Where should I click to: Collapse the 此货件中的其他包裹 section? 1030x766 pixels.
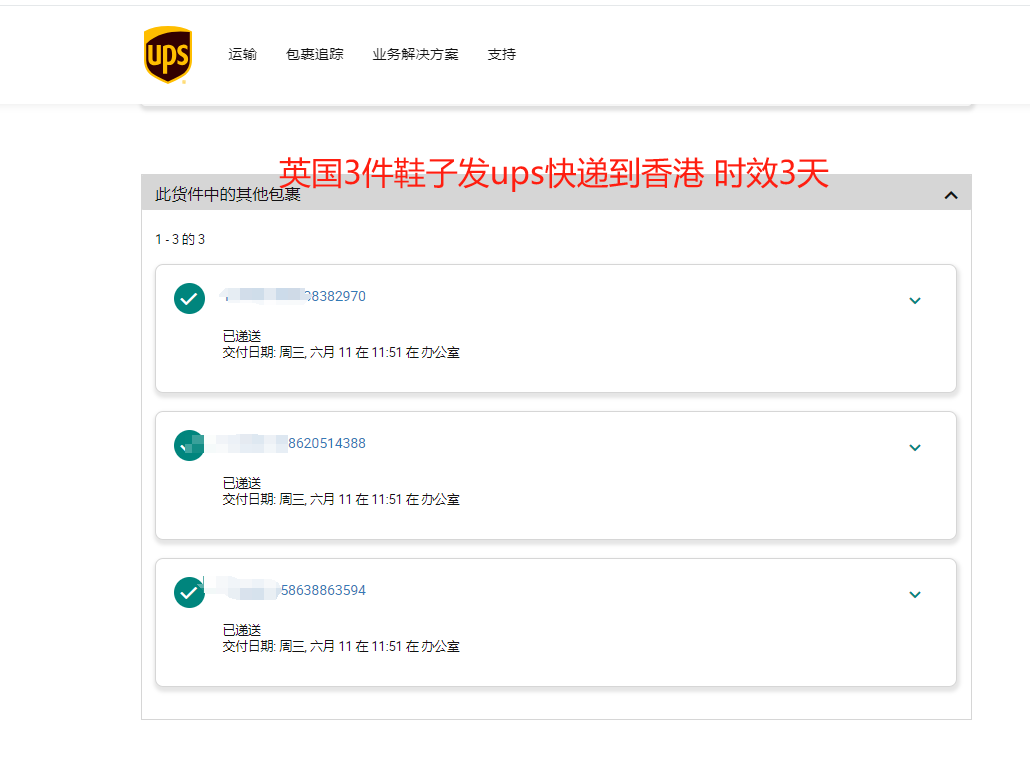click(951, 195)
